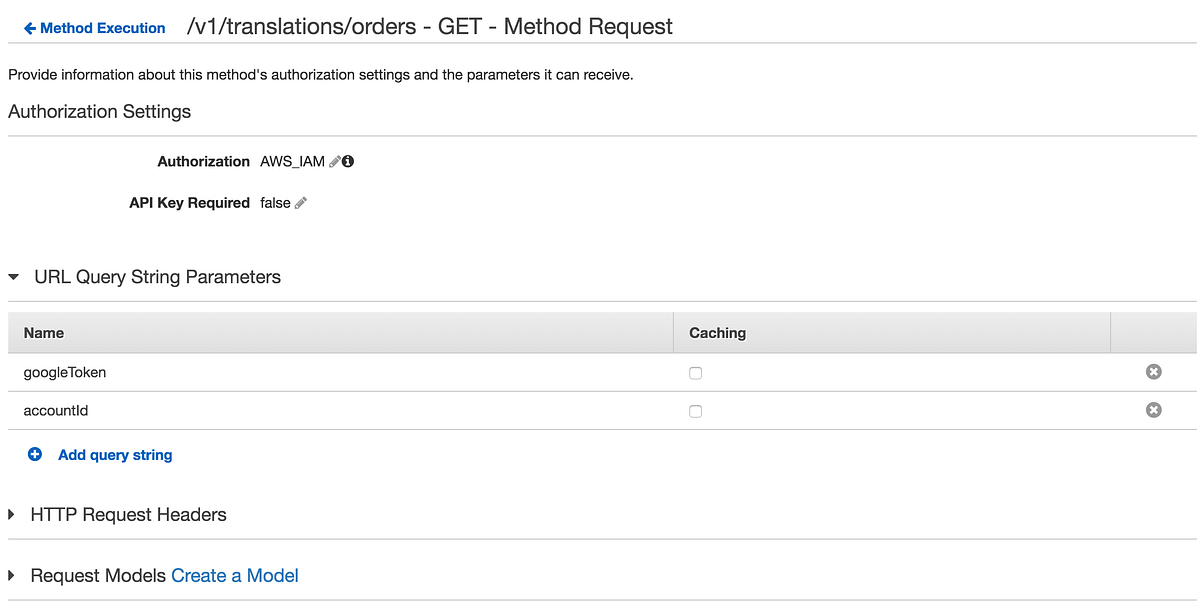Enable caching for googleToken
Image resolution: width=1200 pixels, height=614 pixels.
point(695,371)
